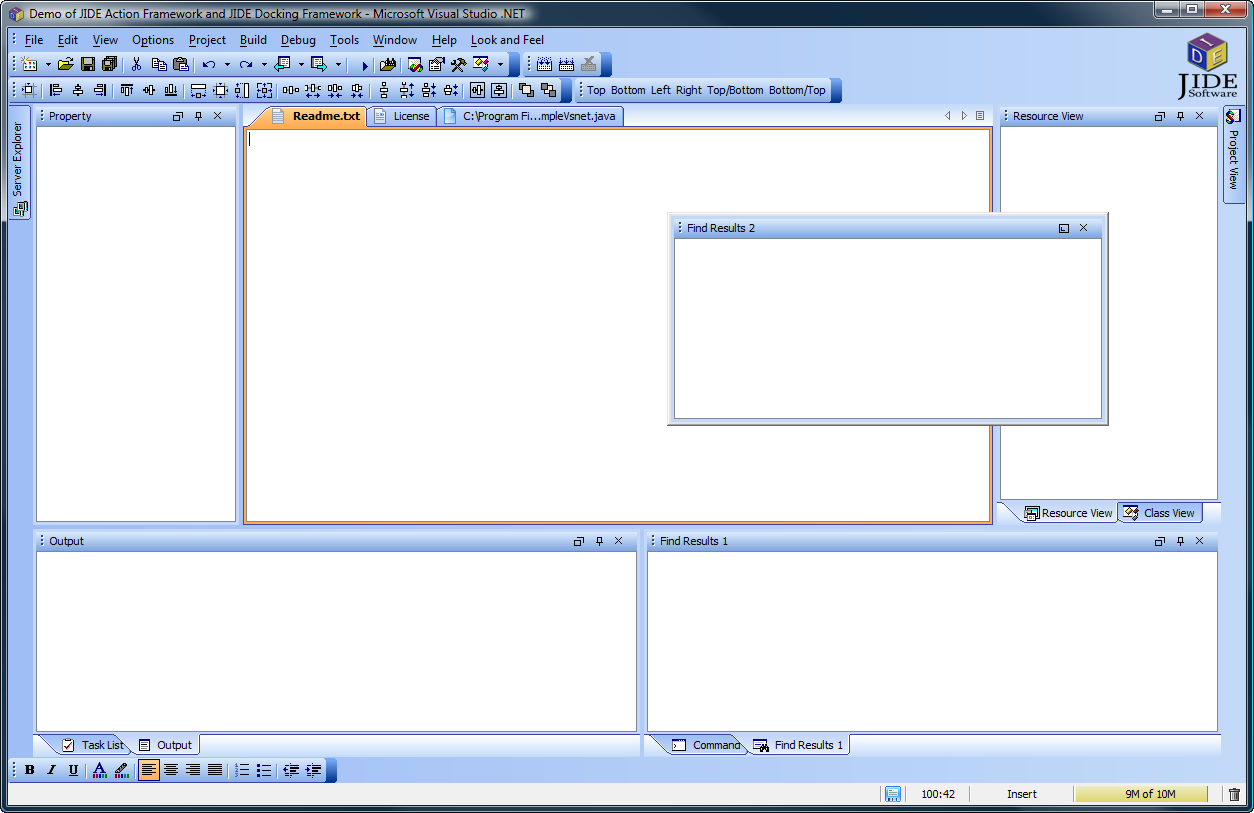The image size is (1254, 813).
Task: Expand the Undo history dropdown arrow
Action: (227, 64)
